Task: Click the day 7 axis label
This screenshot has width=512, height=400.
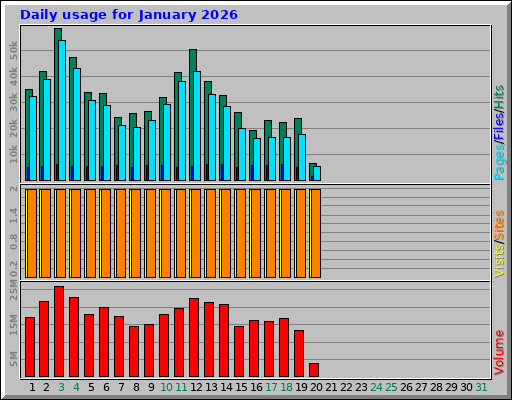Action: [121, 387]
